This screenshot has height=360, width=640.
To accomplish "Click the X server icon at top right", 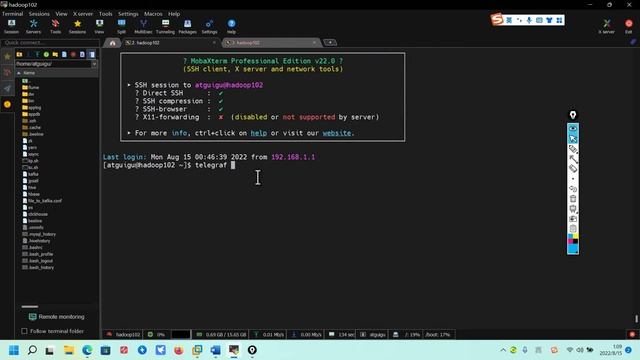I will (607, 26).
